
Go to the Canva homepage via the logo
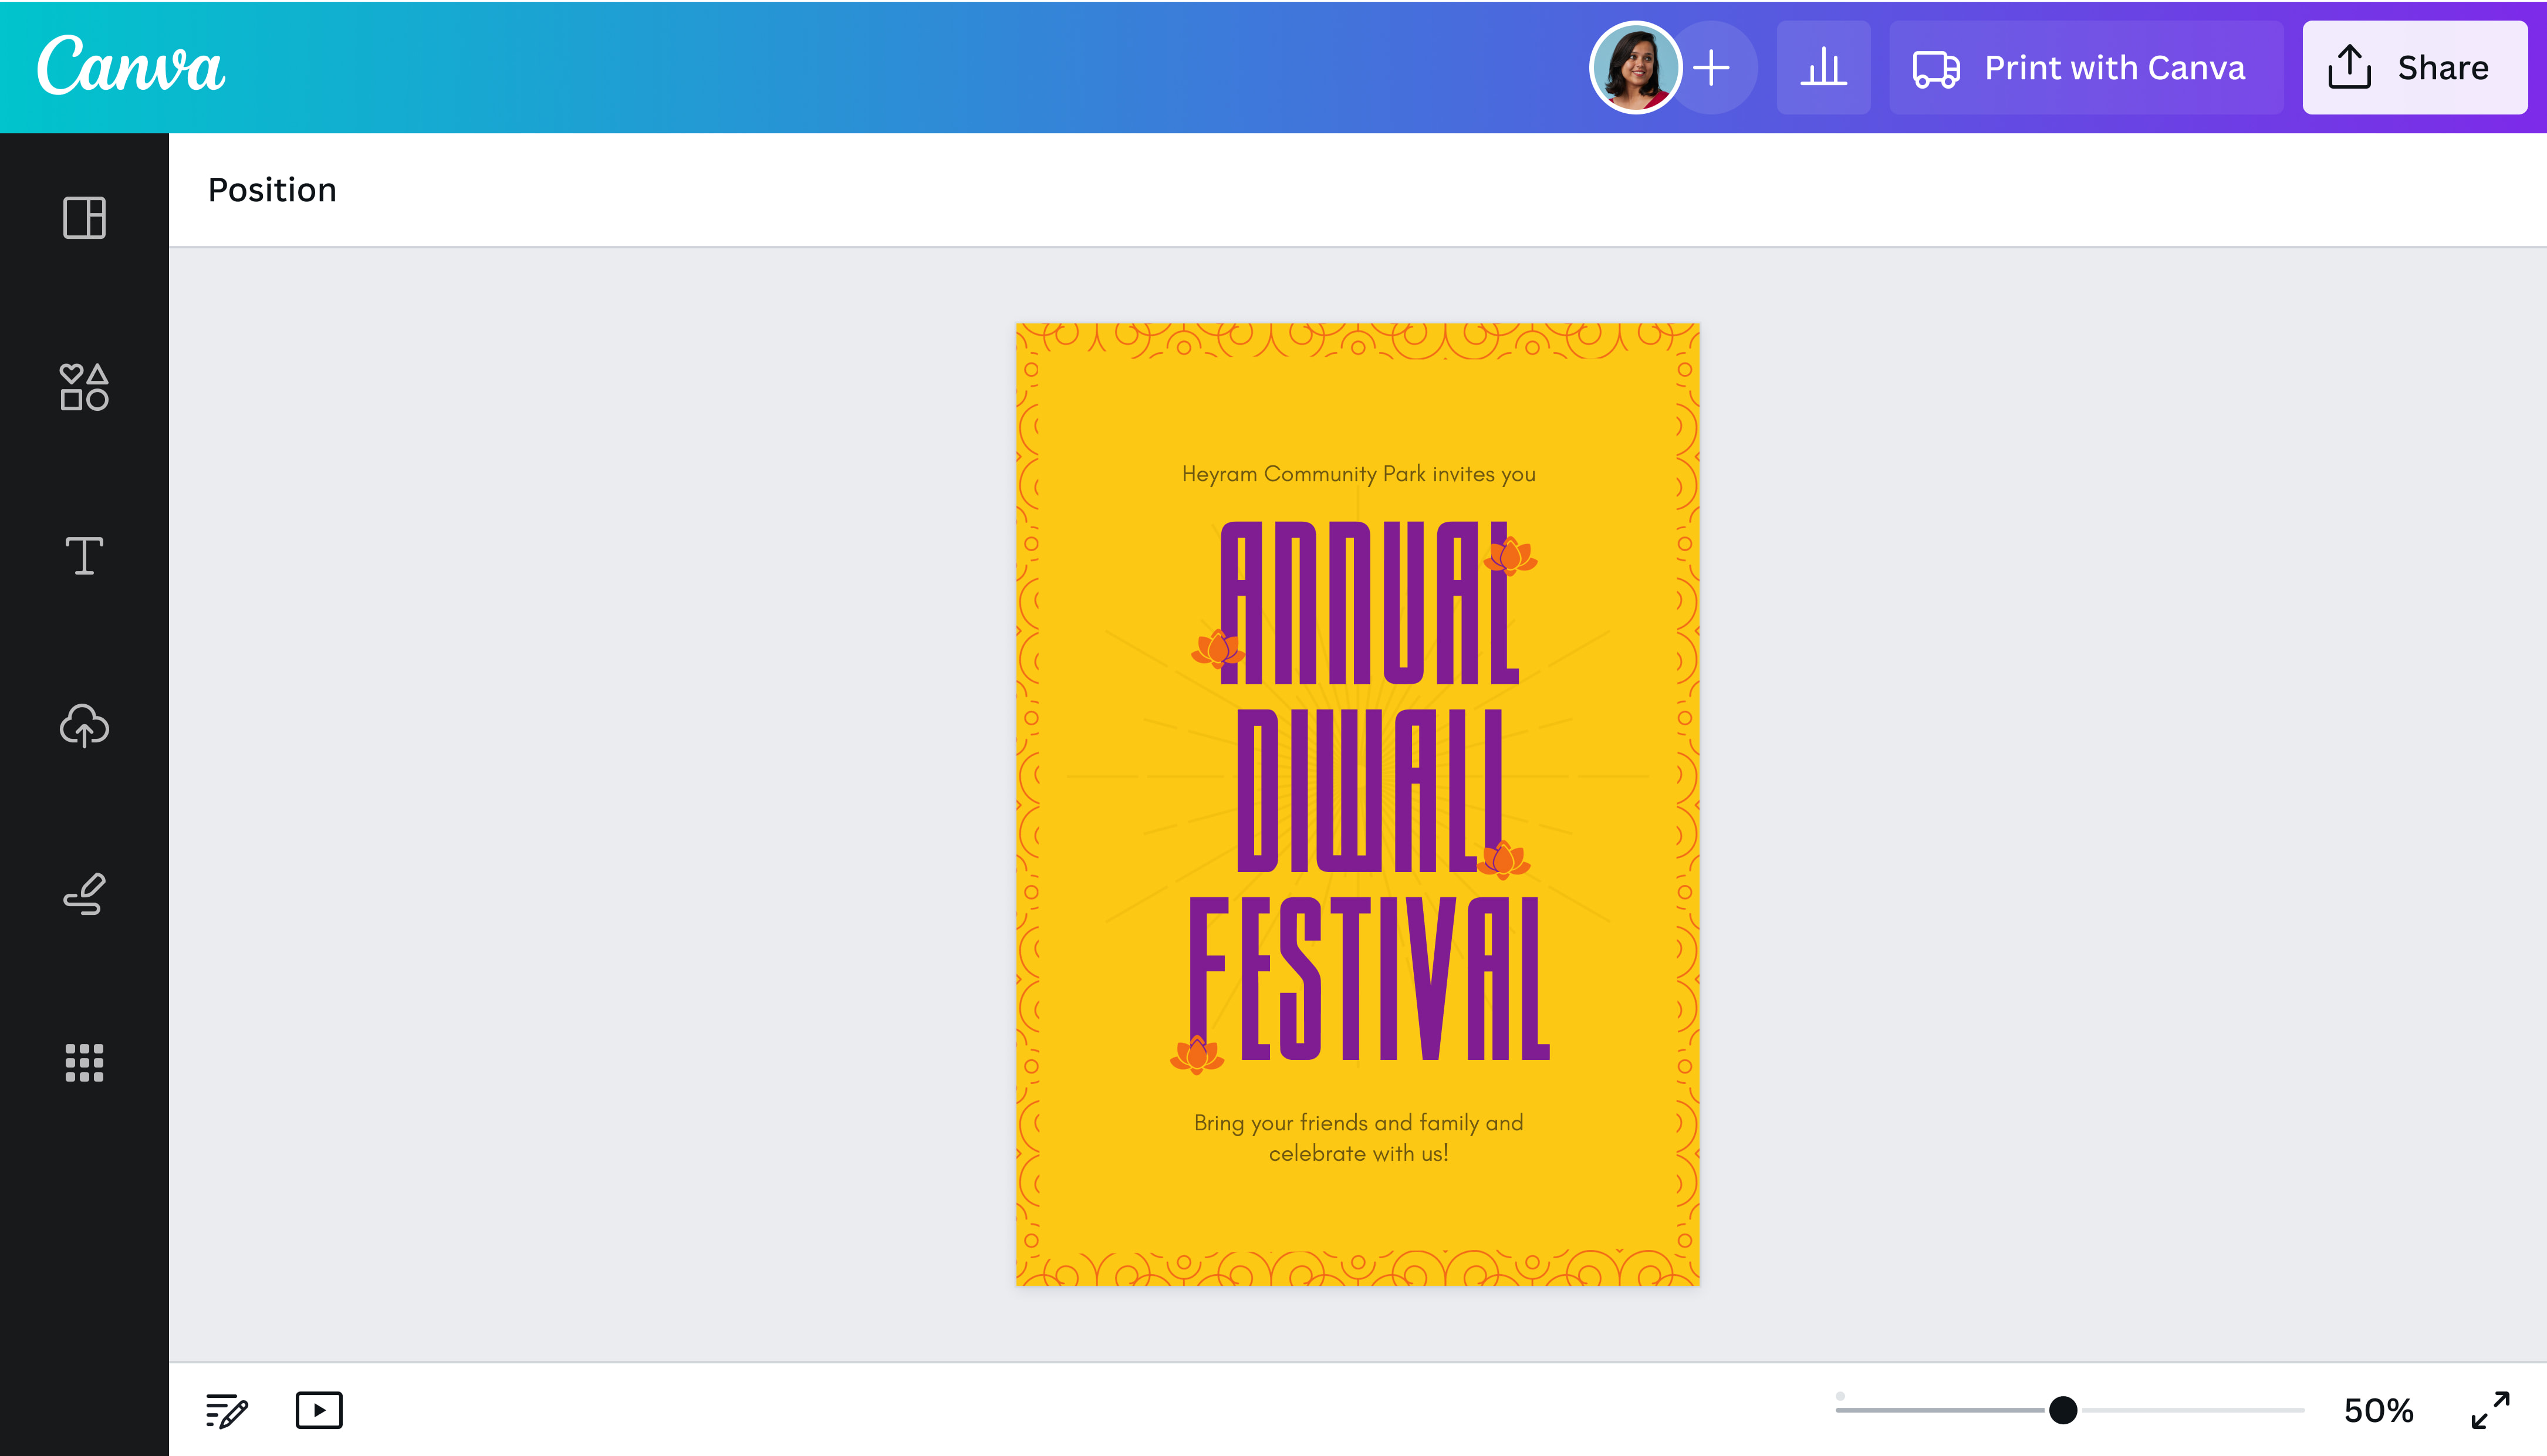pyautogui.click(x=130, y=66)
